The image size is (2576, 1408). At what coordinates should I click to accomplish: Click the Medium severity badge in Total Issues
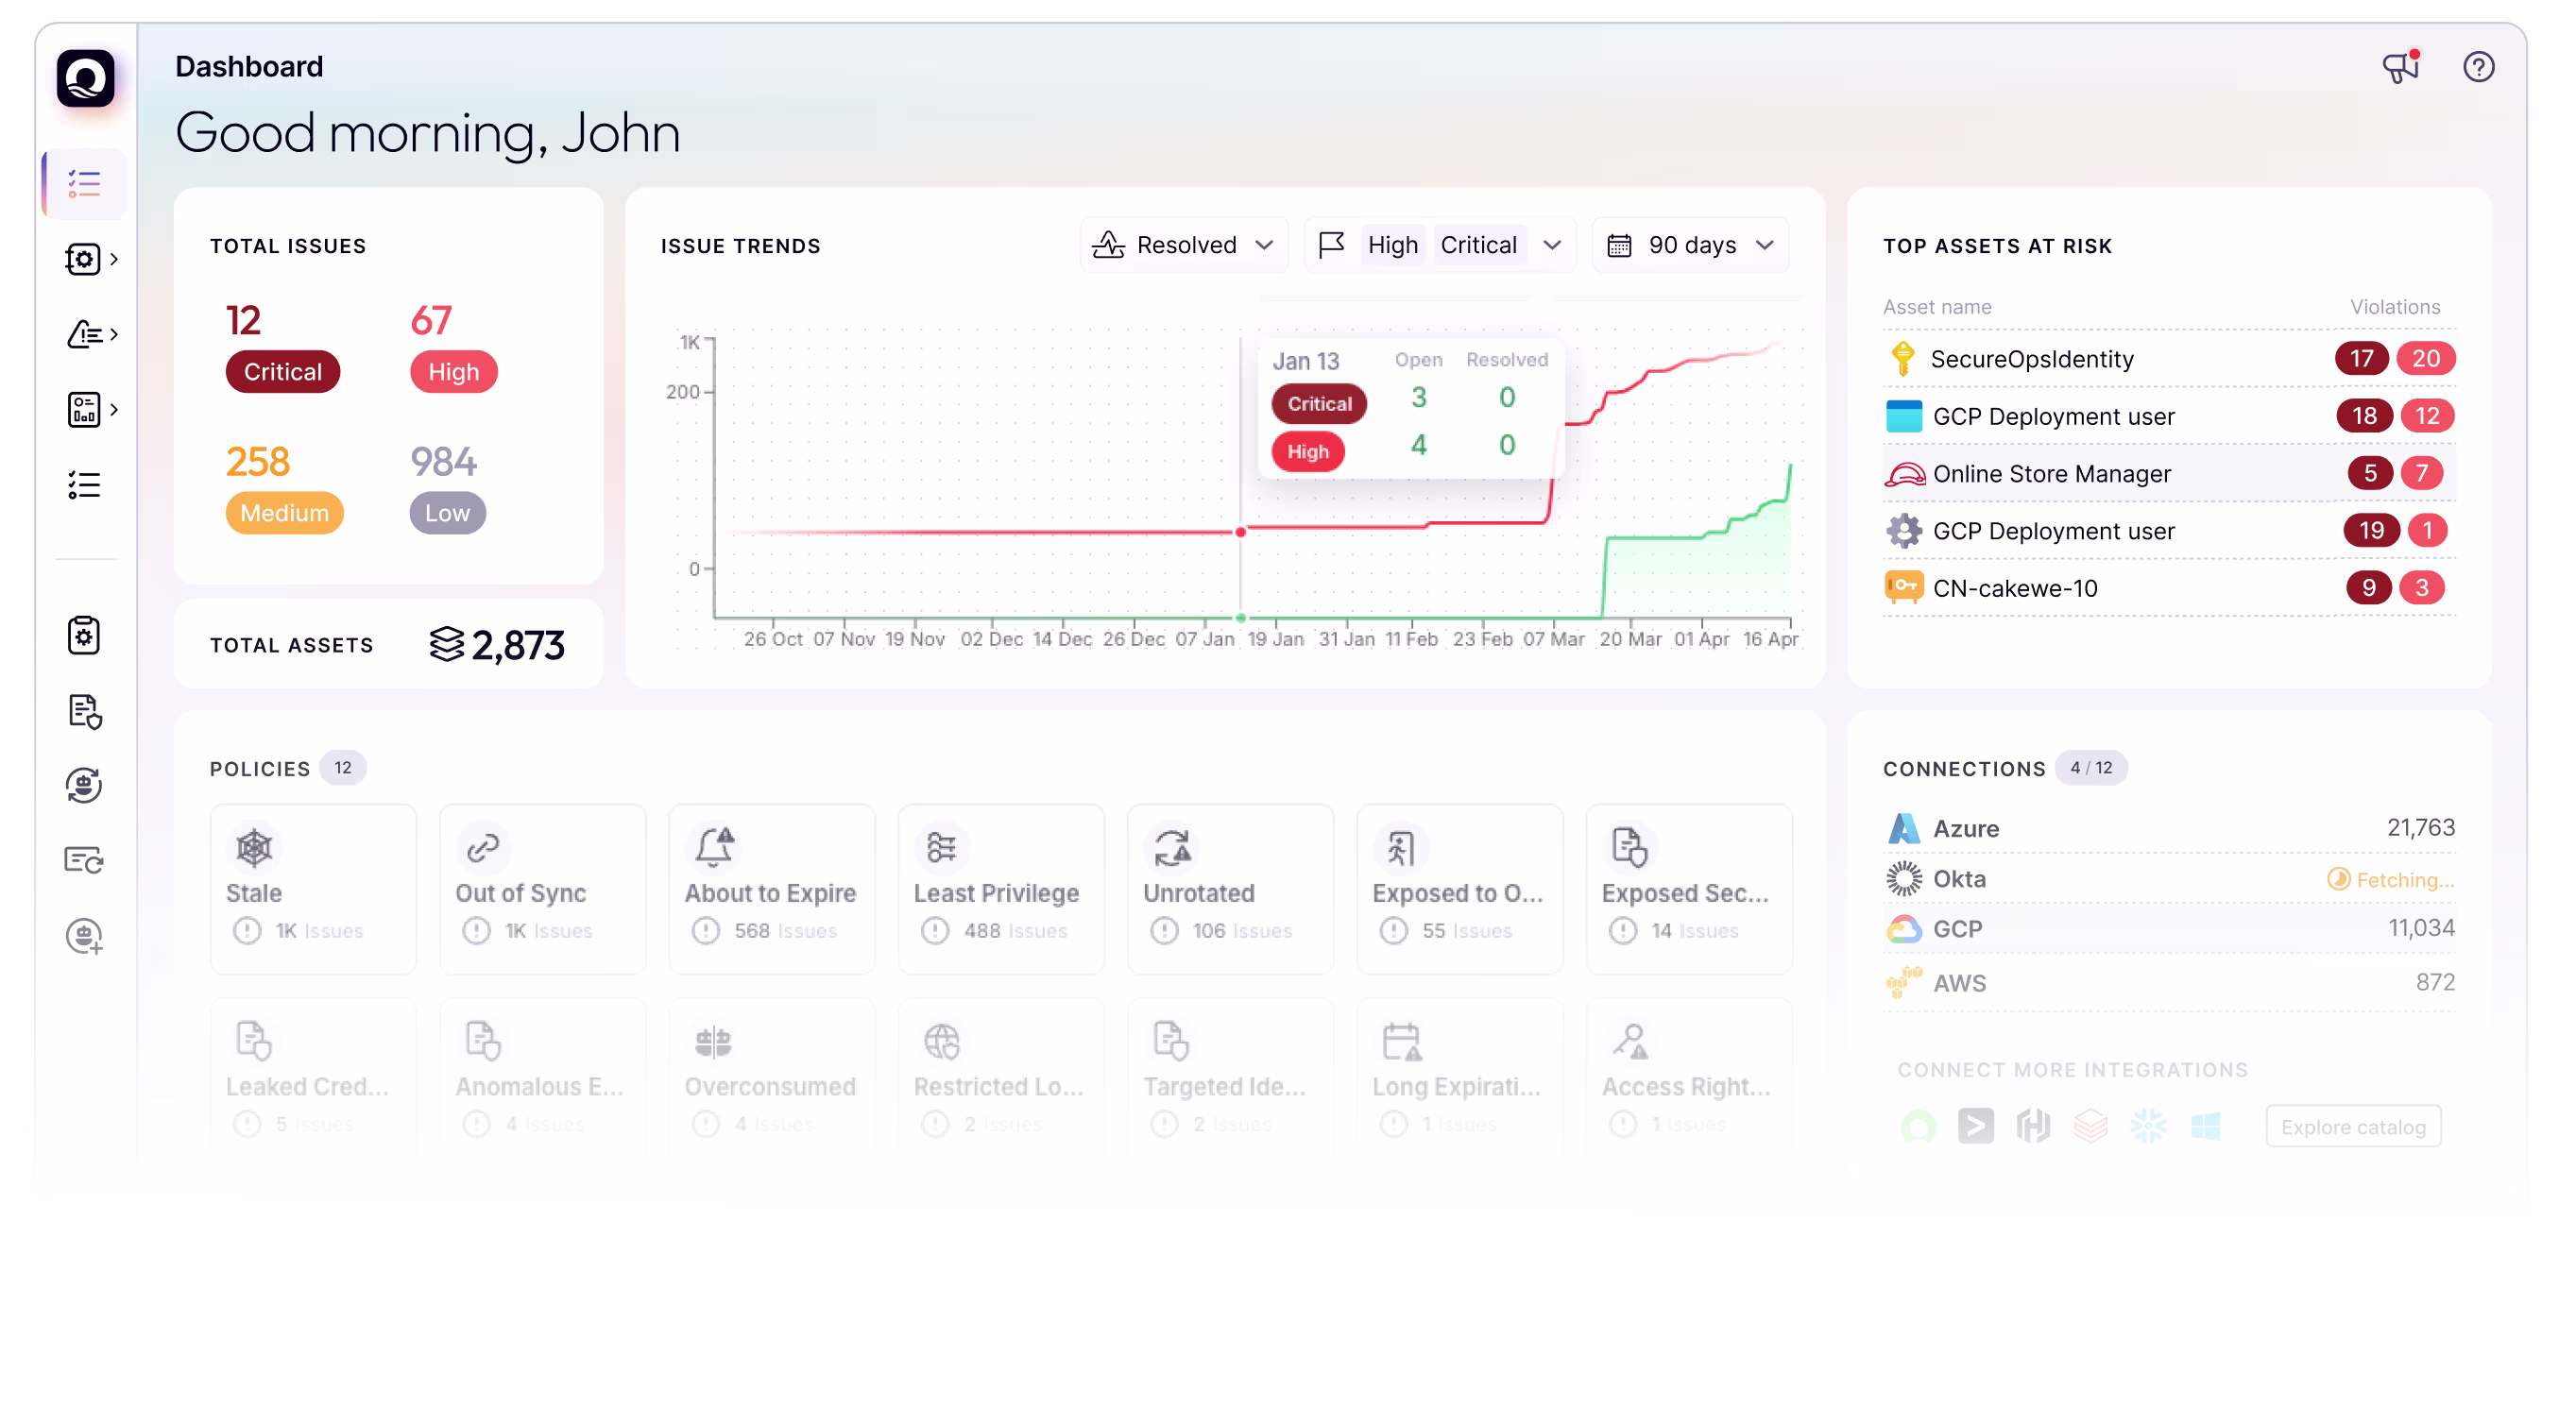pos(284,513)
